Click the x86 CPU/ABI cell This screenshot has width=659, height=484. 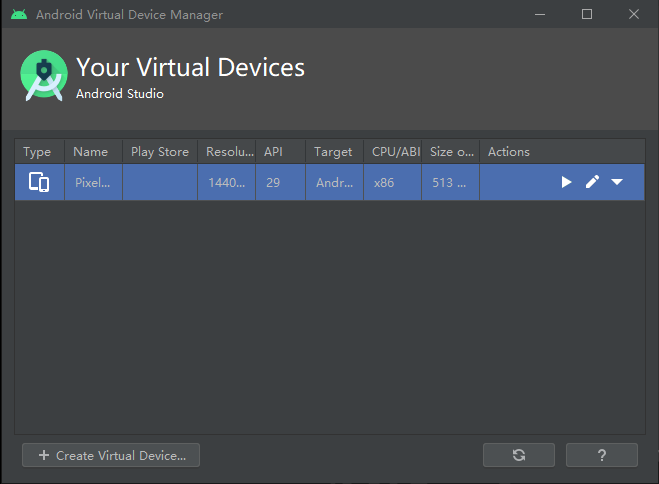tap(393, 182)
